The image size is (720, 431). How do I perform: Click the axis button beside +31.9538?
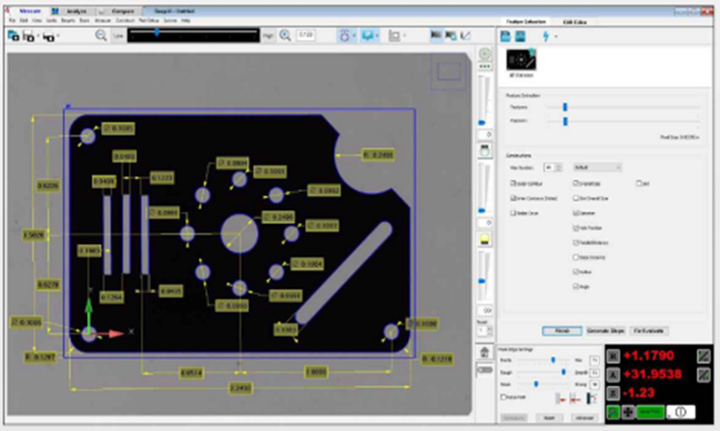[x=613, y=375]
